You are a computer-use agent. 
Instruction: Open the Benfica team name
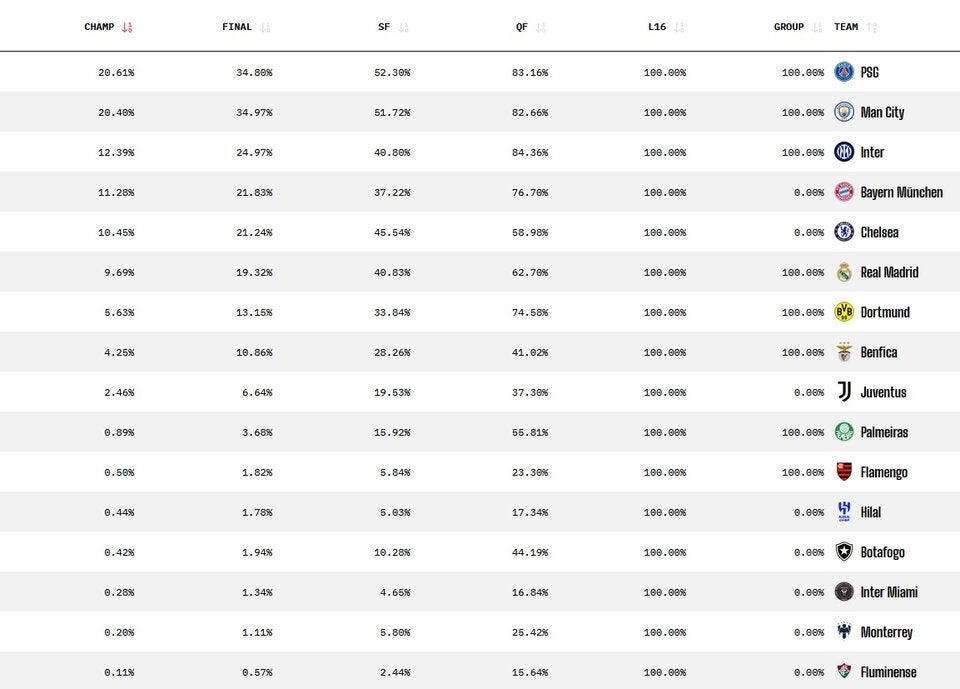click(x=879, y=352)
